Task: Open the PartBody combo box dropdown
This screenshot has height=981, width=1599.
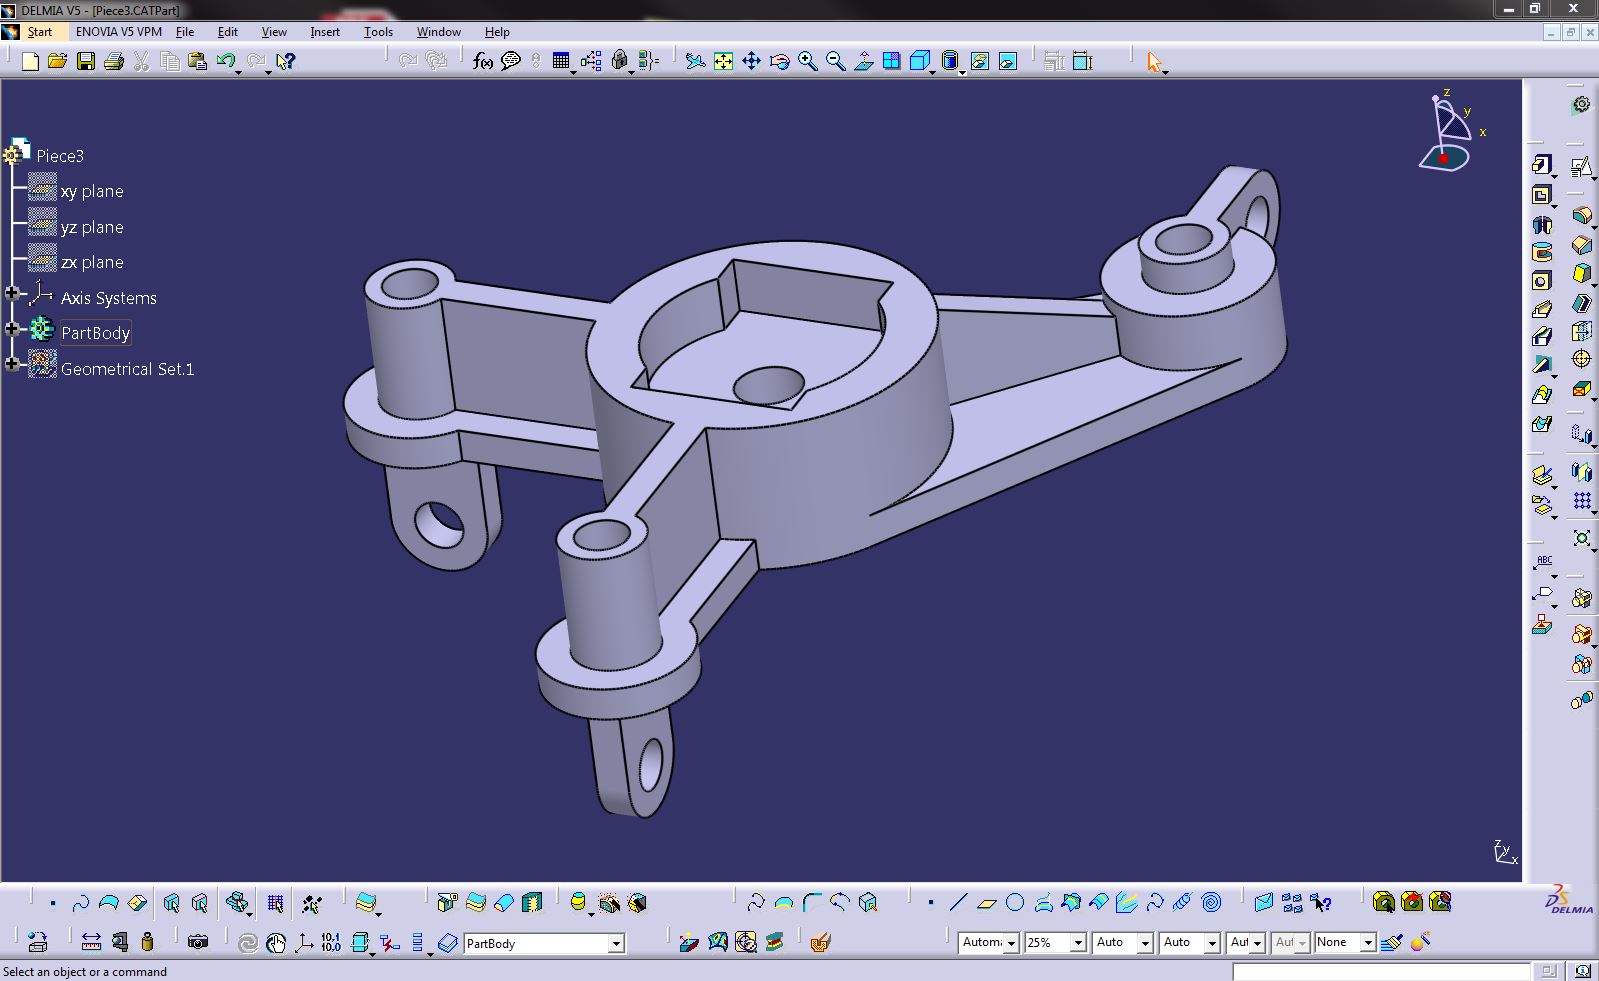Action: [x=616, y=944]
